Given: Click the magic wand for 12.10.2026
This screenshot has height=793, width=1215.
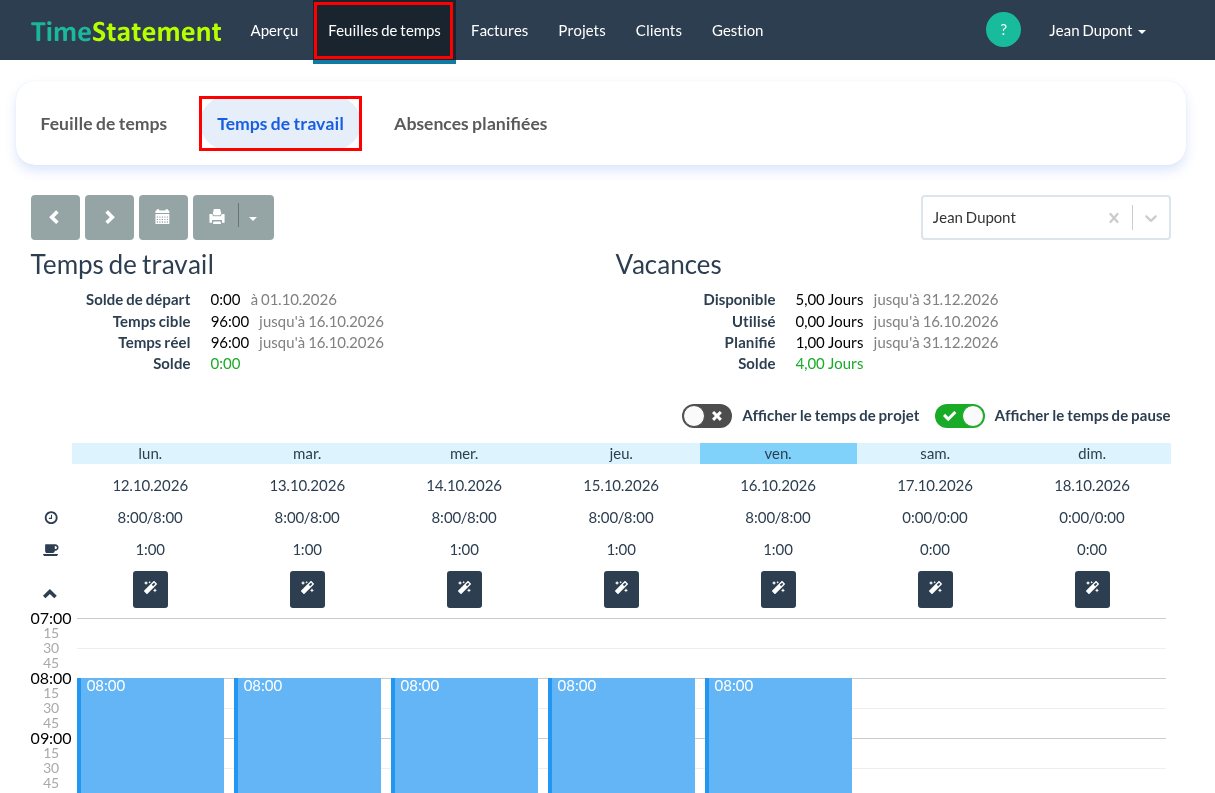Looking at the screenshot, I should pos(150,589).
